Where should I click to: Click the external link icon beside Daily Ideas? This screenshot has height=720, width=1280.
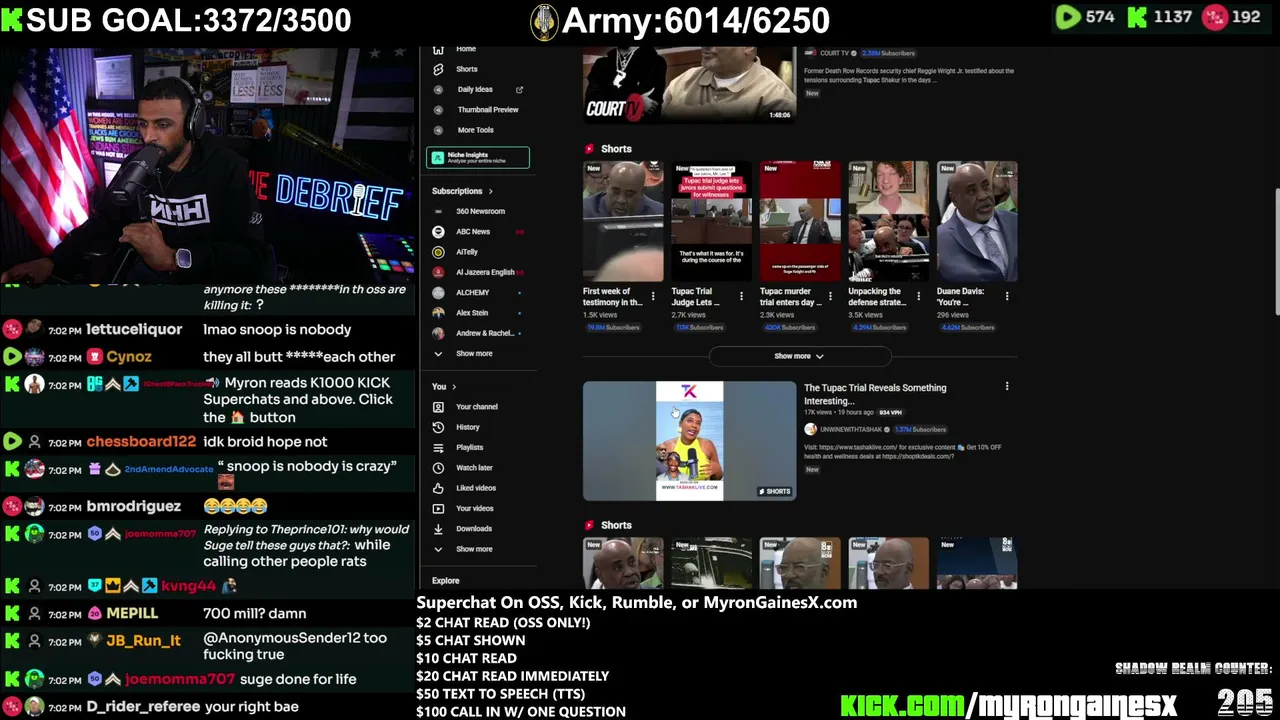pos(519,90)
